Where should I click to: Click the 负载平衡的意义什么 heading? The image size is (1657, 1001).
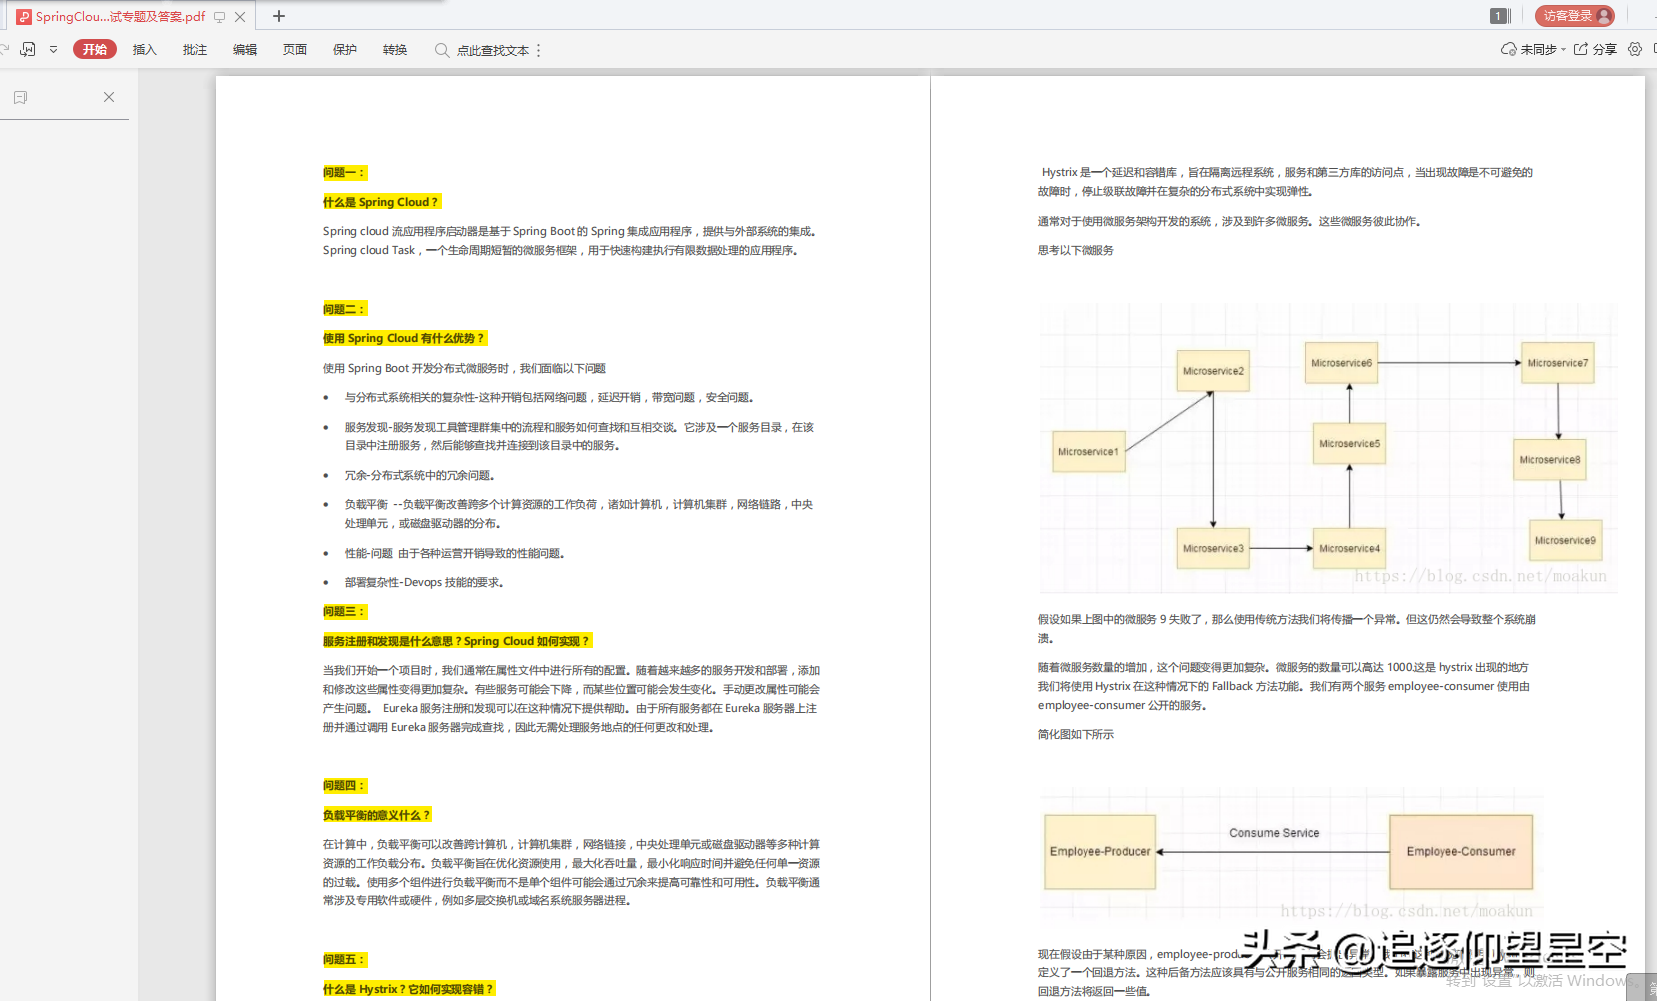(377, 815)
